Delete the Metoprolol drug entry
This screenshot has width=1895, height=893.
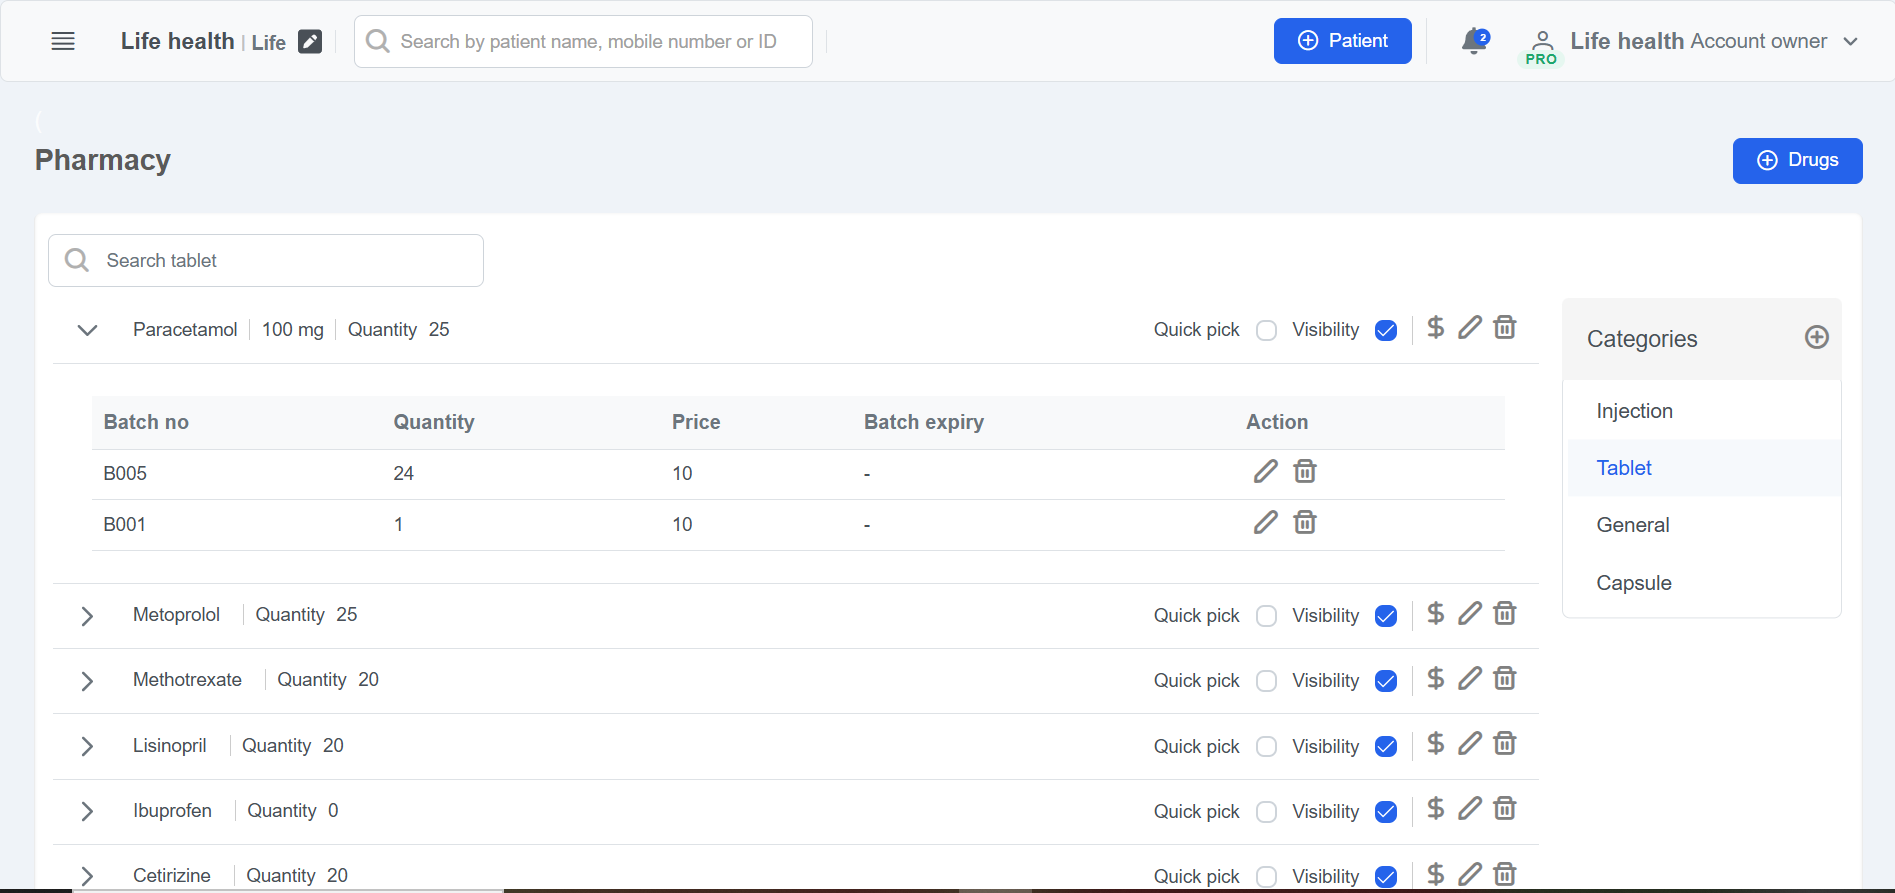pyautogui.click(x=1504, y=614)
